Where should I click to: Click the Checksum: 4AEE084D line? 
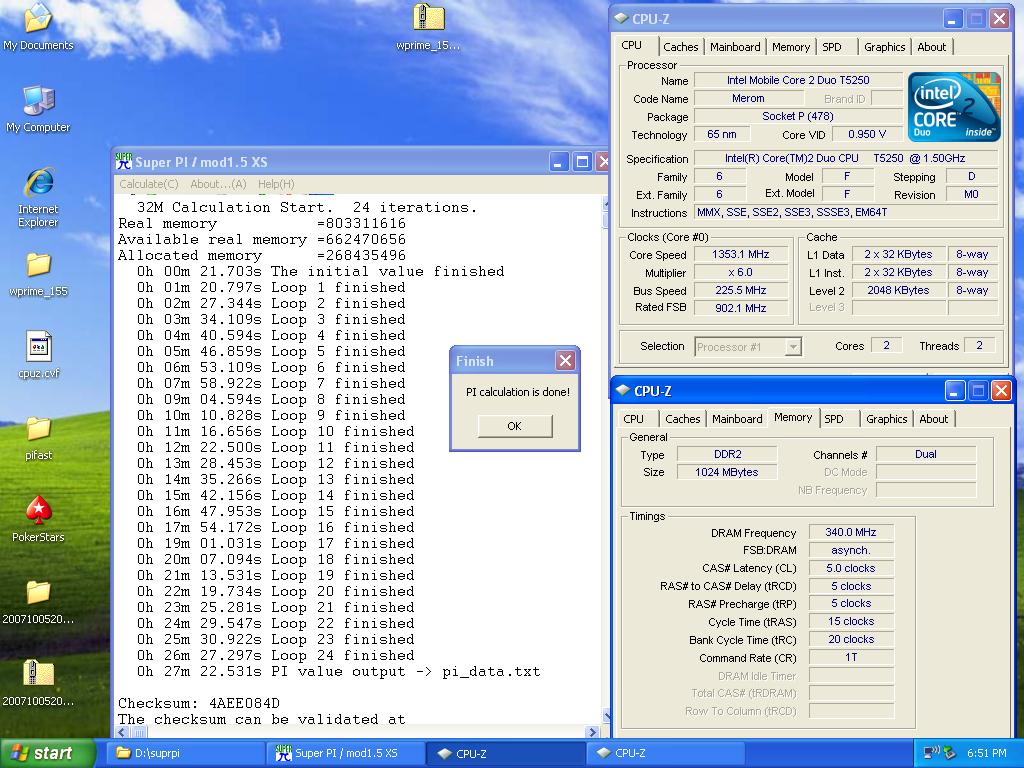tap(199, 703)
